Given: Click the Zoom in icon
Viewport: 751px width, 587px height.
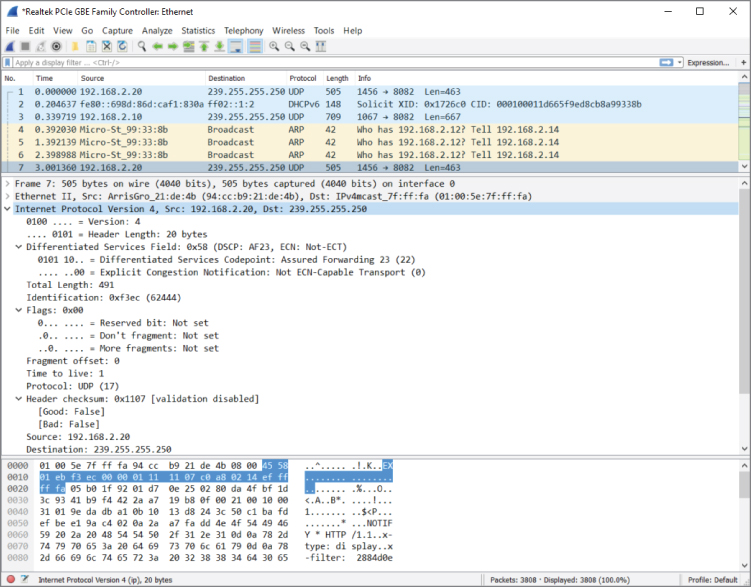Looking at the screenshot, I should [x=274, y=46].
